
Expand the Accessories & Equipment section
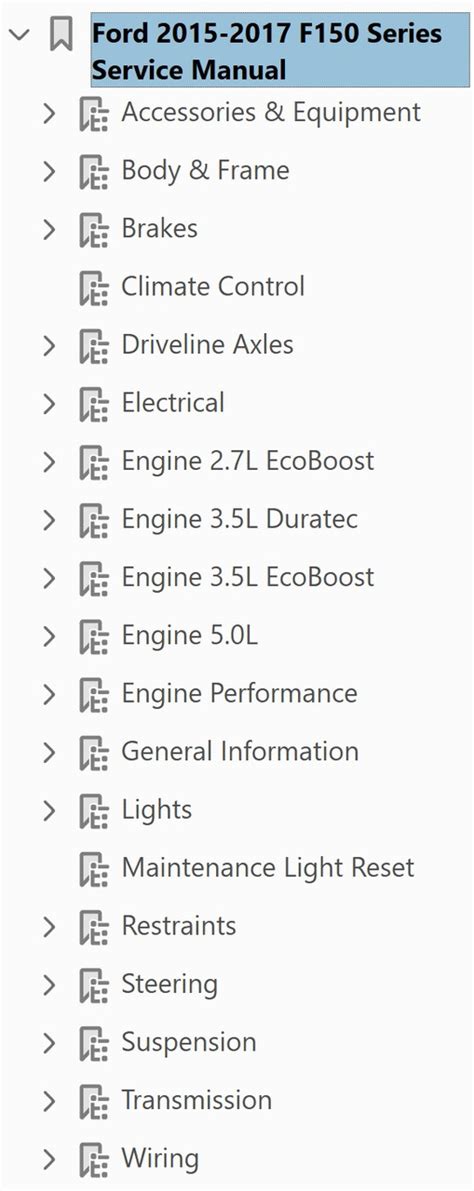coord(49,113)
